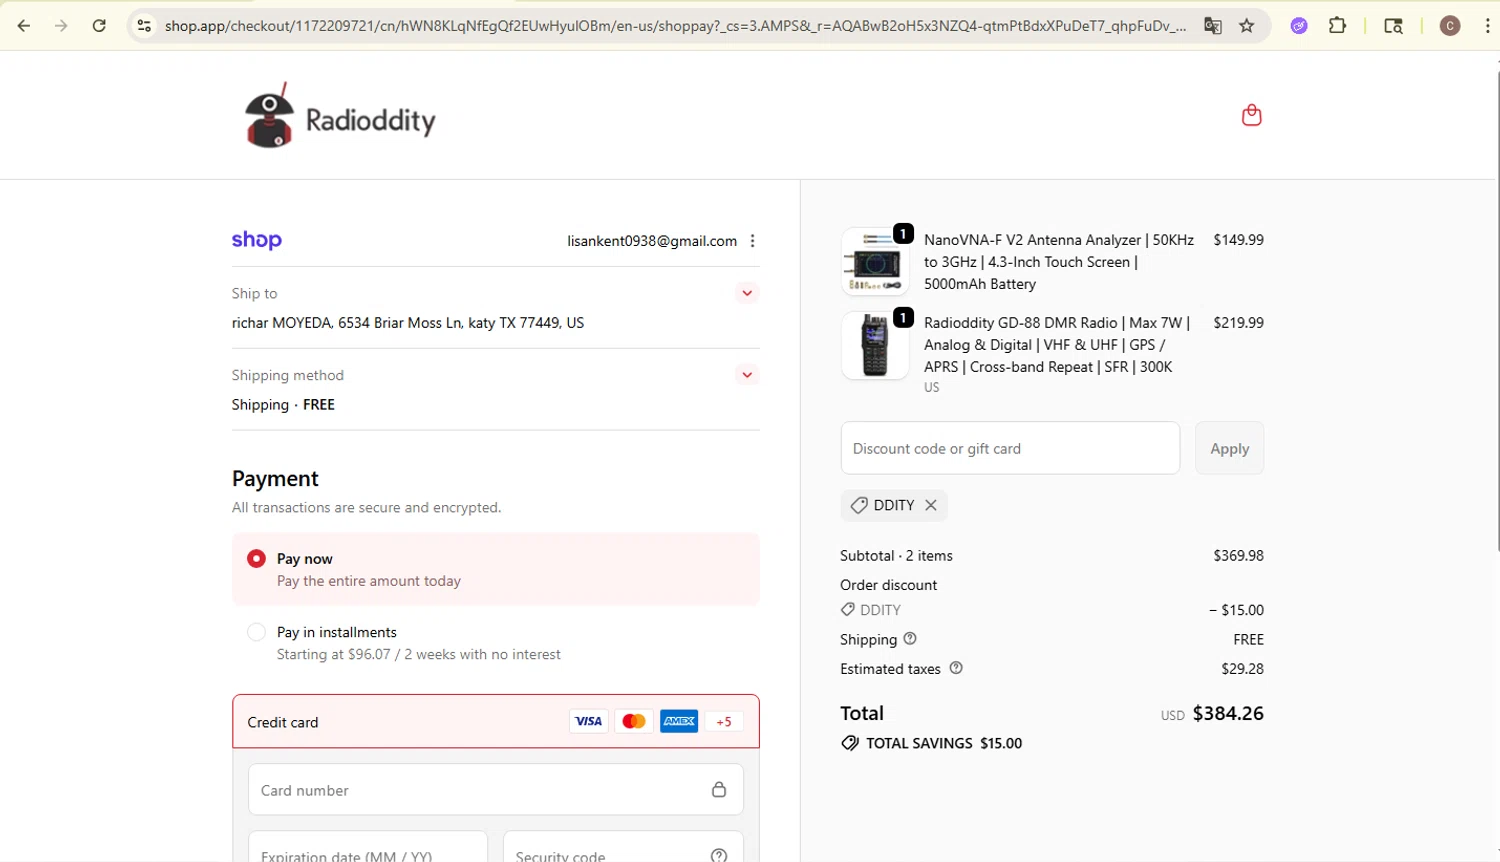View site information icon in address bar
The height and width of the screenshot is (862, 1500).
click(144, 26)
